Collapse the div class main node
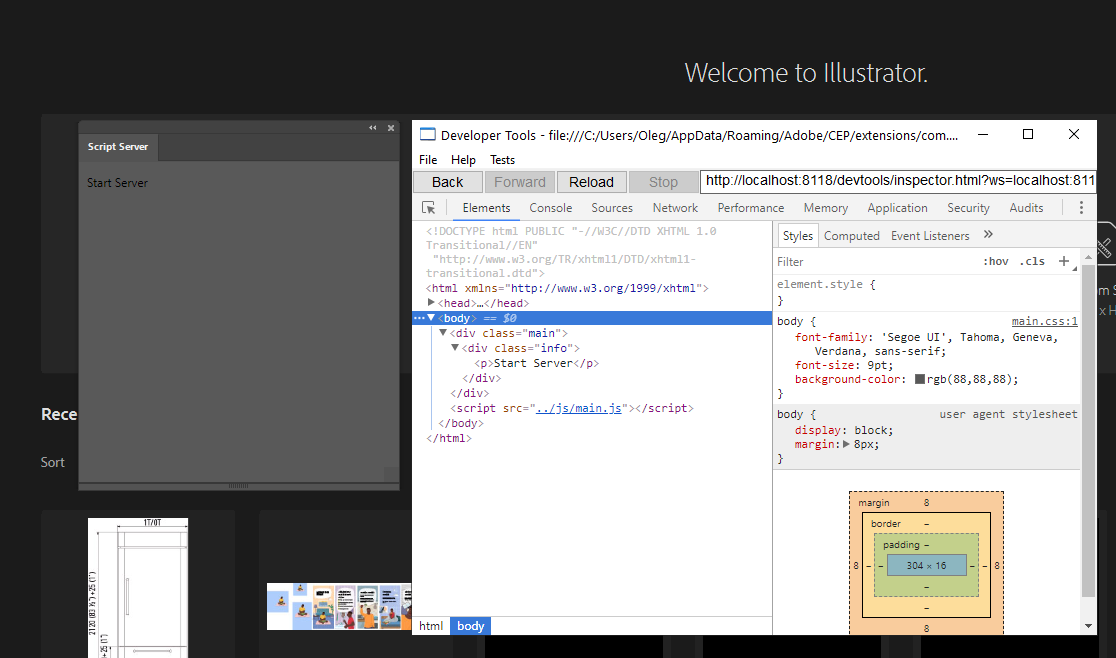This screenshot has height=658, width=1116. click(x=443, y=333)
